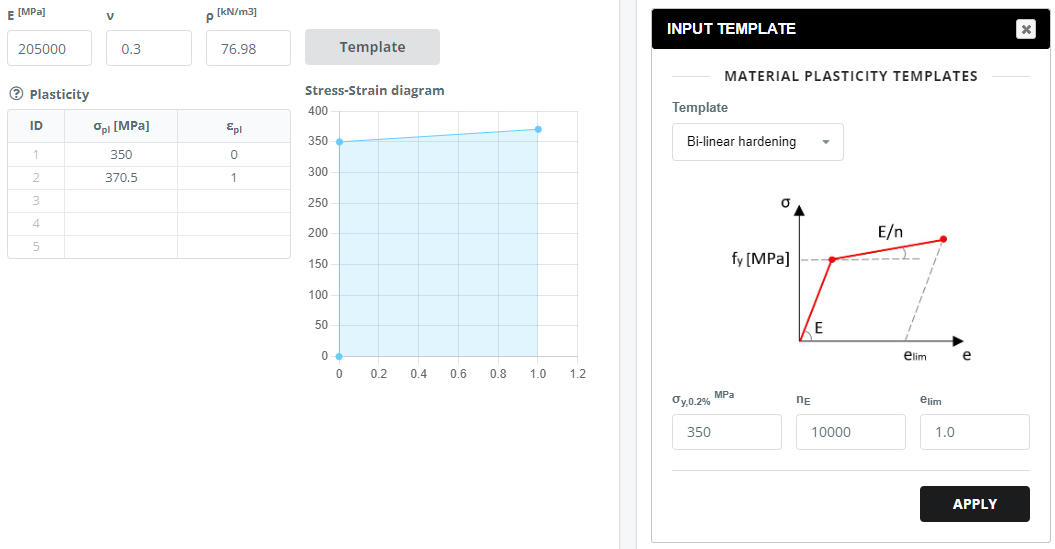The height and width of the screenshot is (549, 1055).
Task: Click the plastic strain cell in row 2
Action: (233, 178)
